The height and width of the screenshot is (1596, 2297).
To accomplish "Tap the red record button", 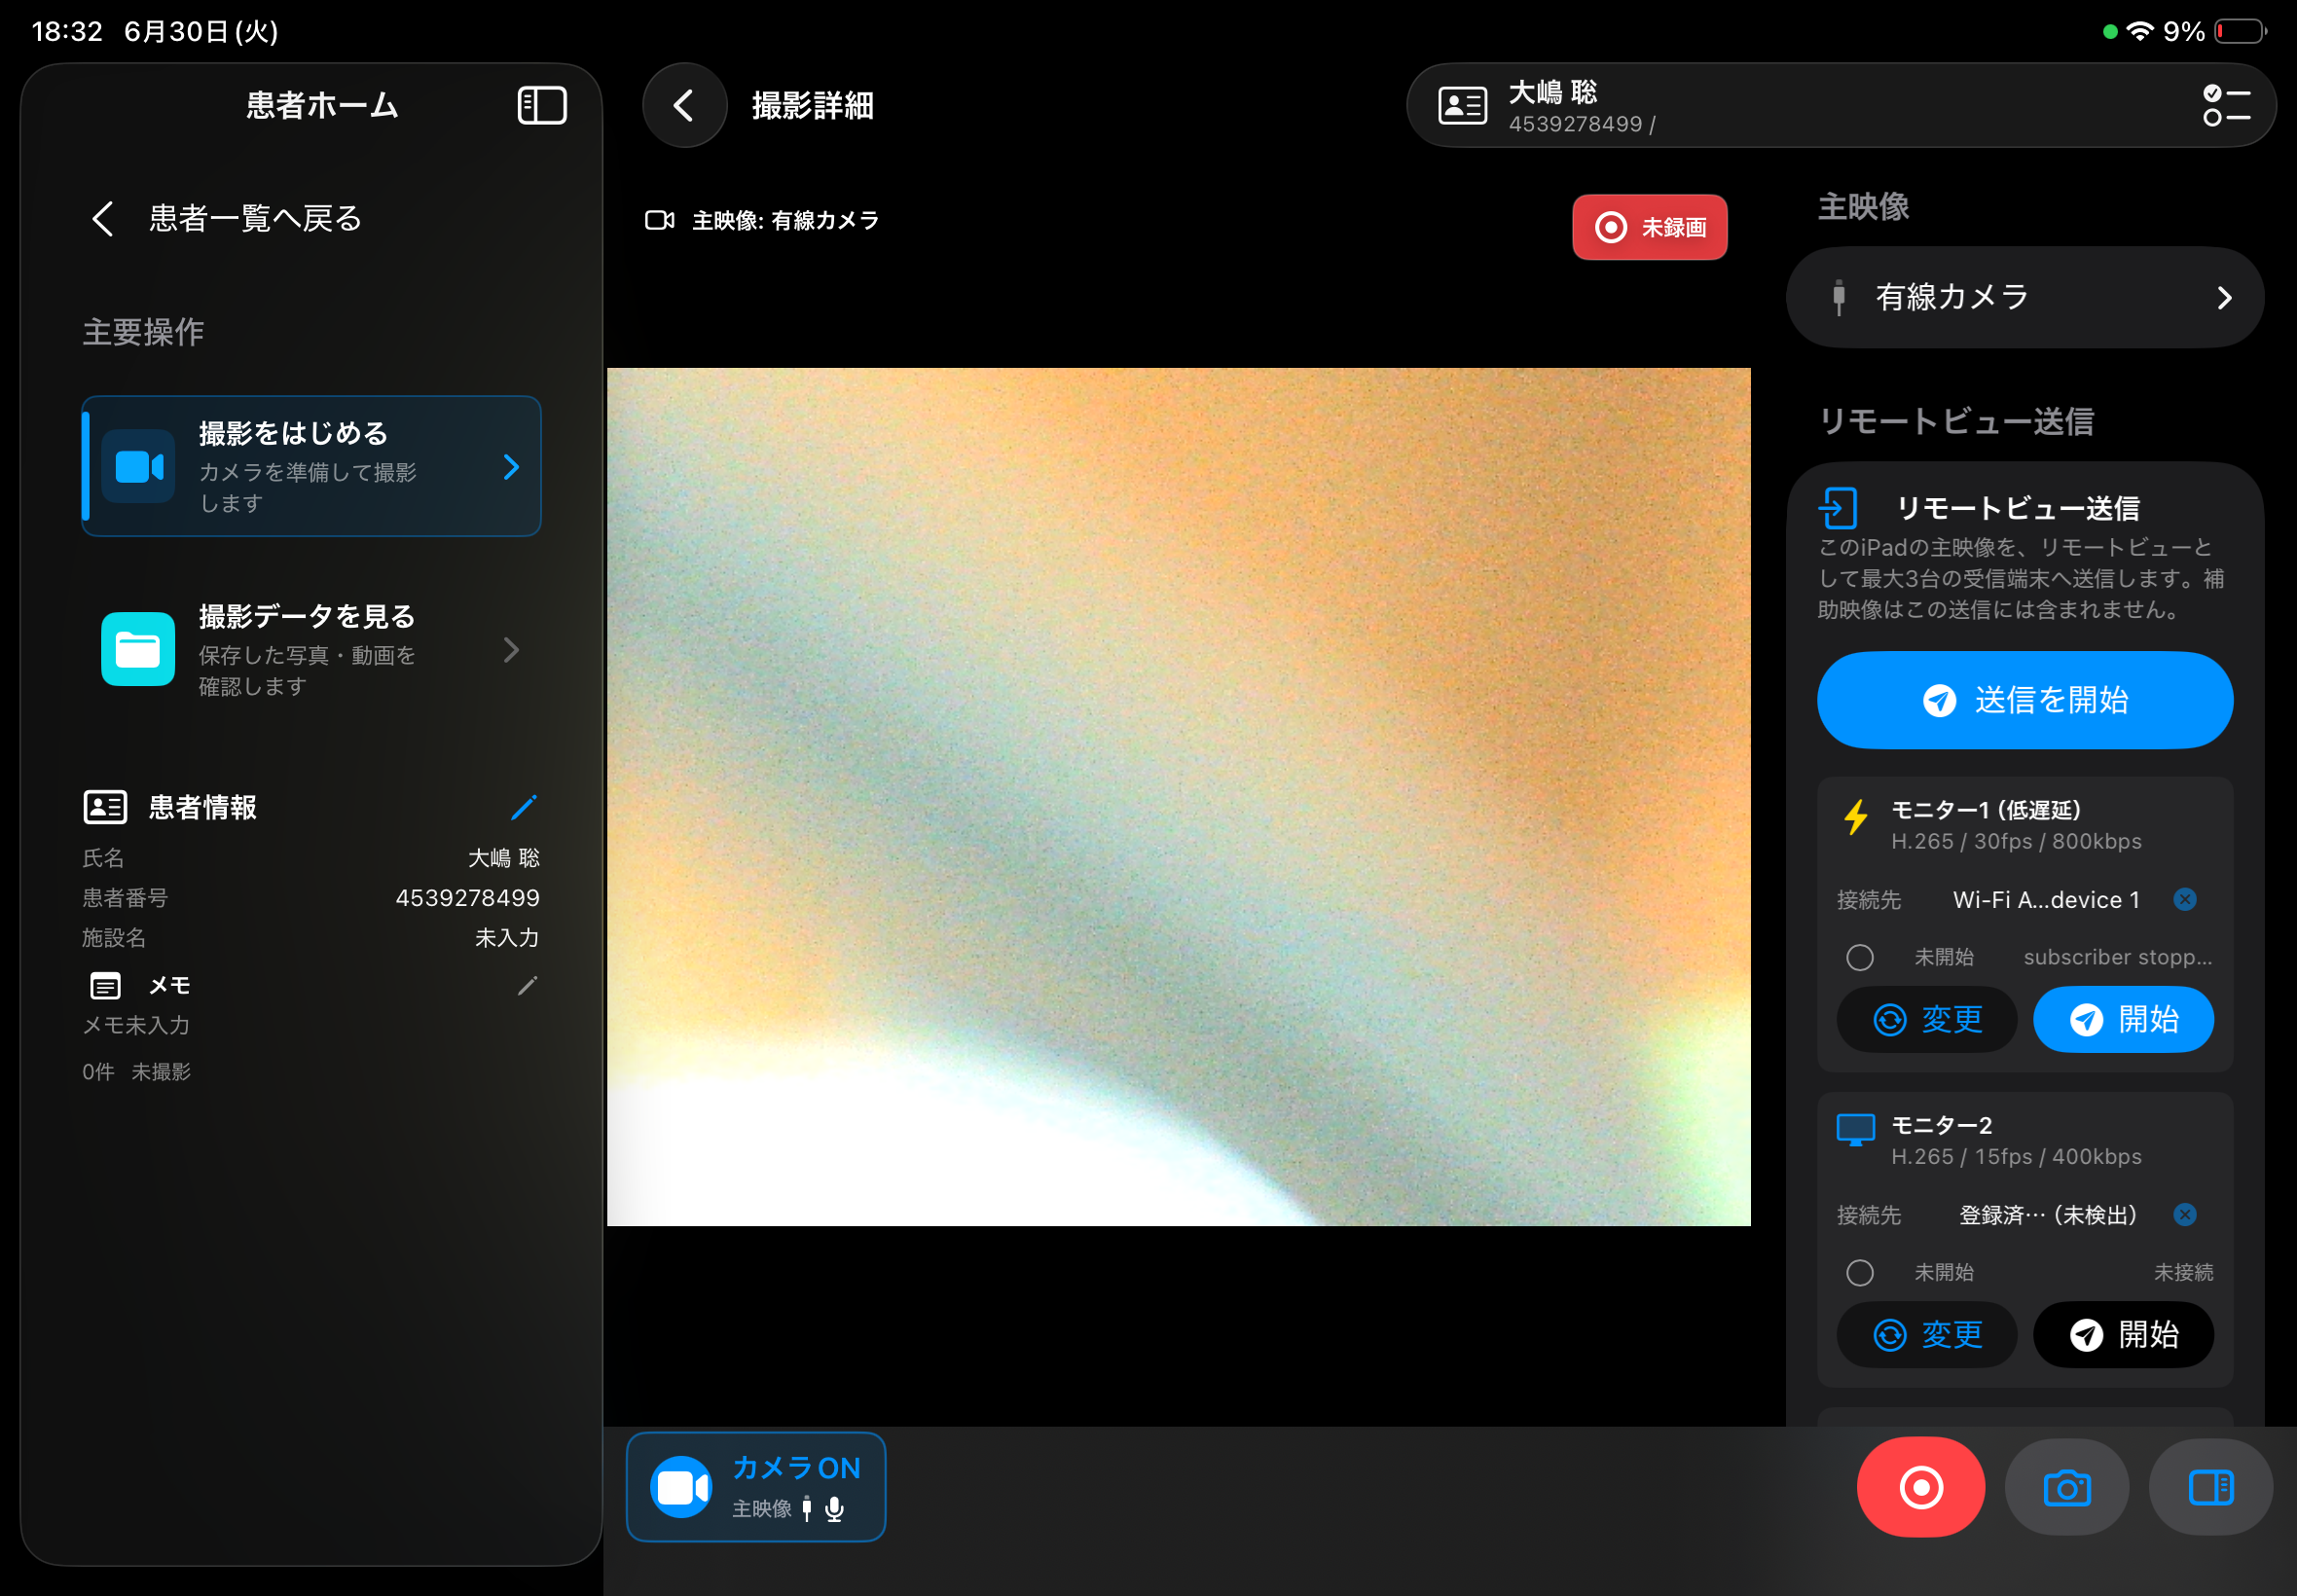I will click(1920, 1487).
